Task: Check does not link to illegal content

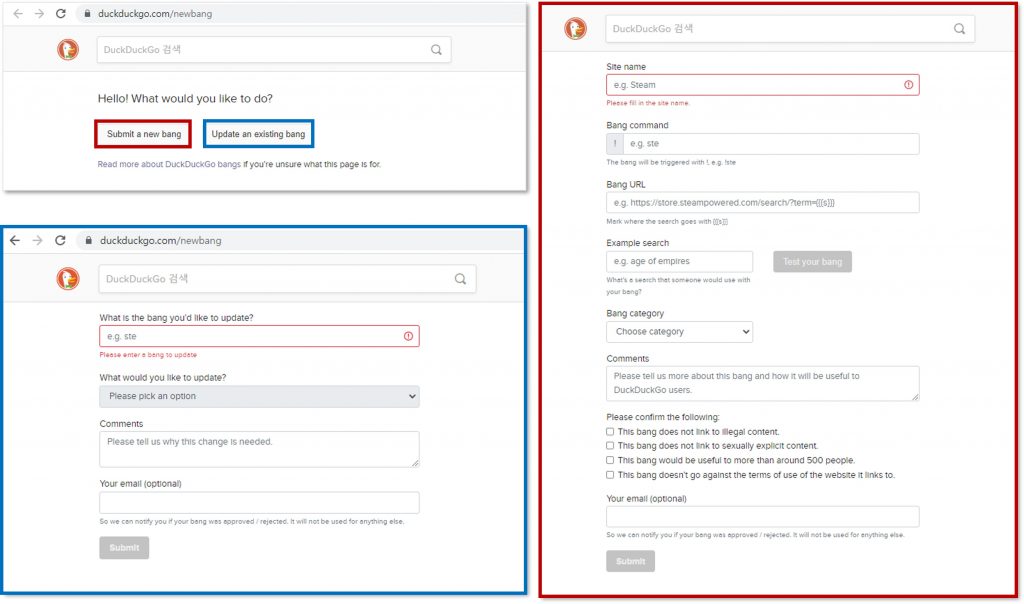Action: click(610, 432)
